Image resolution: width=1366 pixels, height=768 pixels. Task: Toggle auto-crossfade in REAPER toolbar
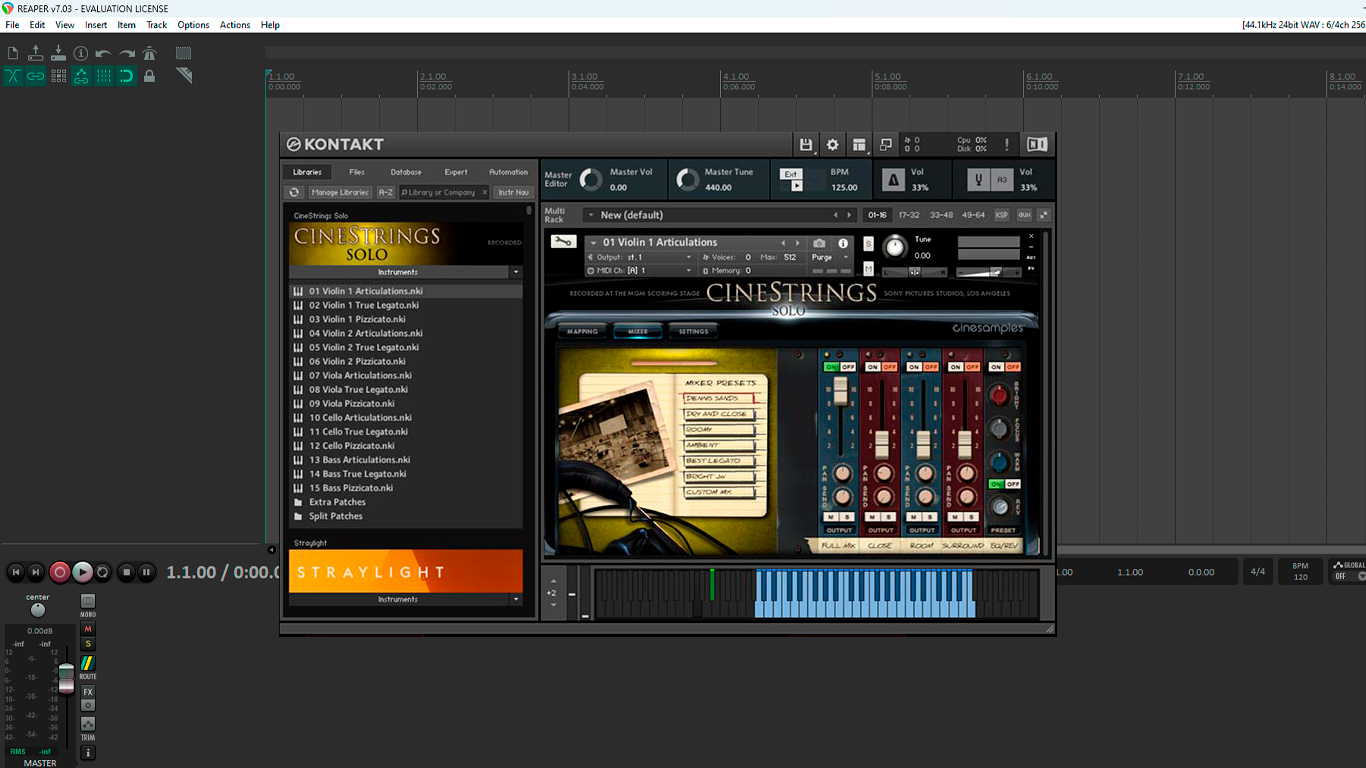tap(13, 76)
